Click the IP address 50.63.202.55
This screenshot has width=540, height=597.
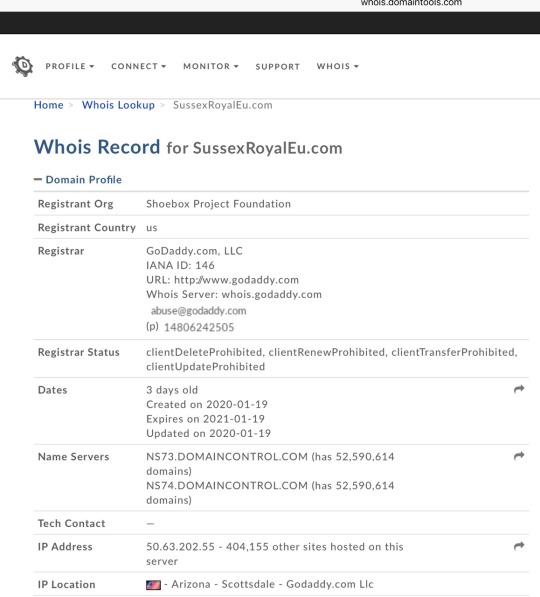181,547
